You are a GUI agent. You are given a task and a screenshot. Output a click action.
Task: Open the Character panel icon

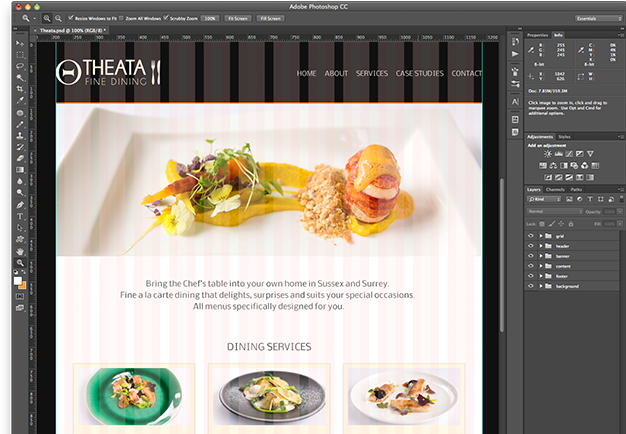coord(515,102)
